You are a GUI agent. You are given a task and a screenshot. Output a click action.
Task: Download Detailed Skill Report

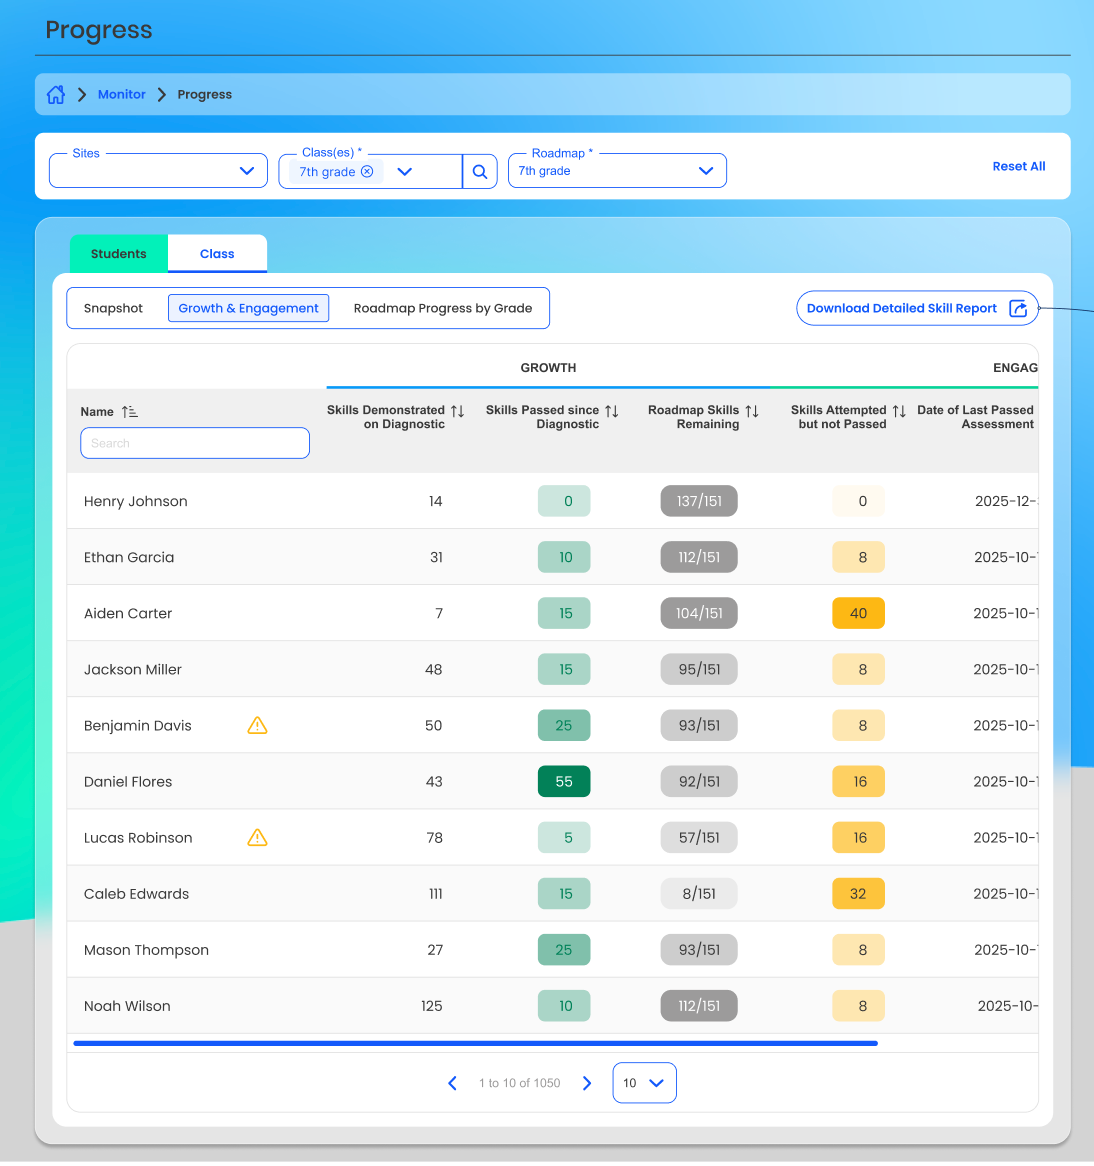(917, 308)
